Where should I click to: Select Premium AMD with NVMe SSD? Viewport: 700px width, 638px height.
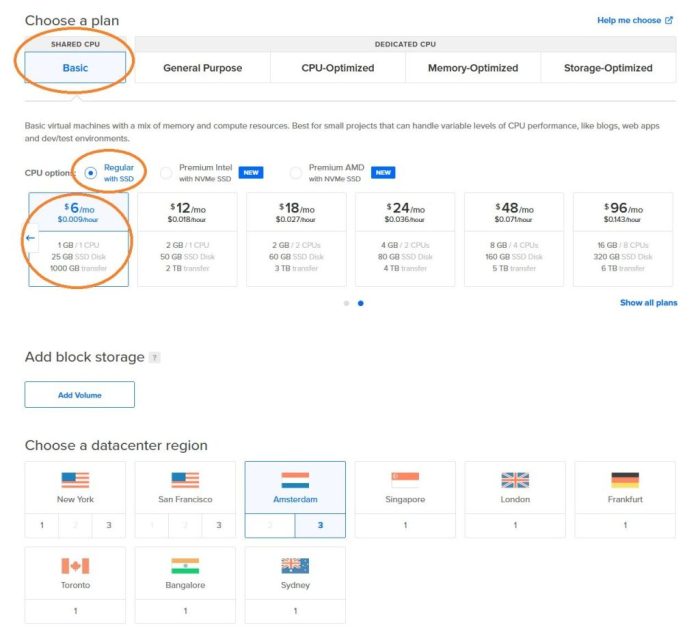(296, 173)
